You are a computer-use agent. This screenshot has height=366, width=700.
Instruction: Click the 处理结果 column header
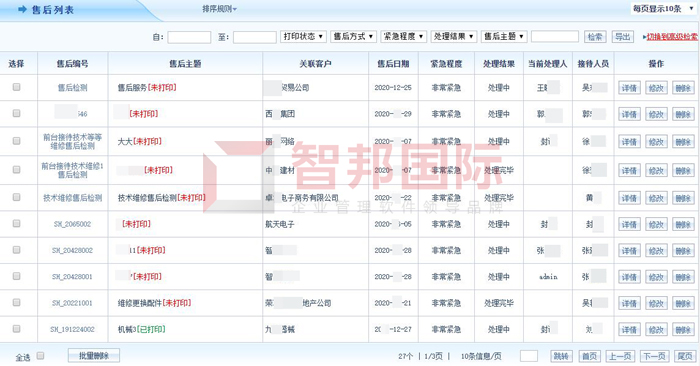[499, 64]
